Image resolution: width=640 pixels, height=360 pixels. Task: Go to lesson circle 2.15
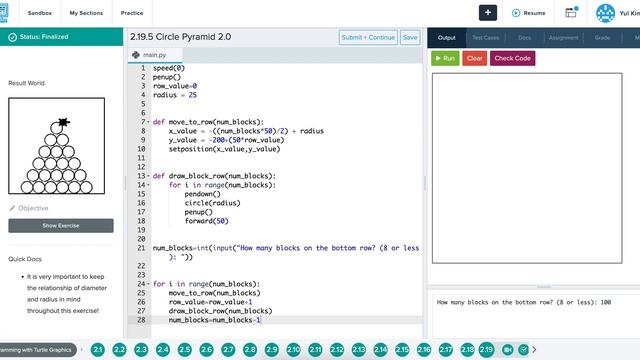(402, 350)
